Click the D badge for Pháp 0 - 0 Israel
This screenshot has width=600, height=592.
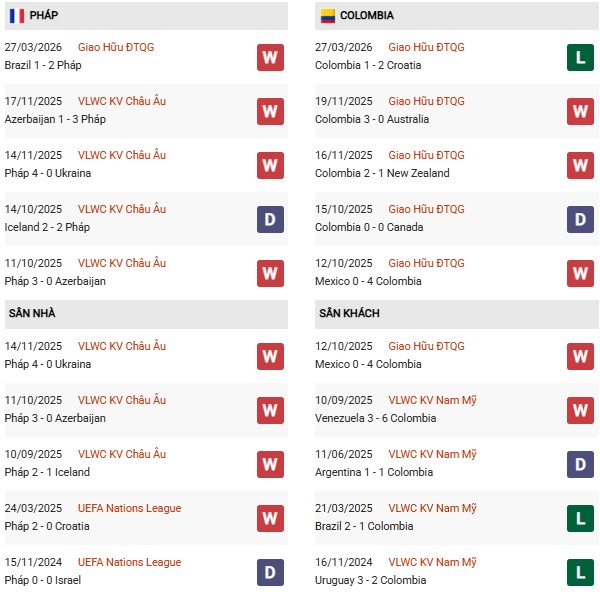[270, 572]
